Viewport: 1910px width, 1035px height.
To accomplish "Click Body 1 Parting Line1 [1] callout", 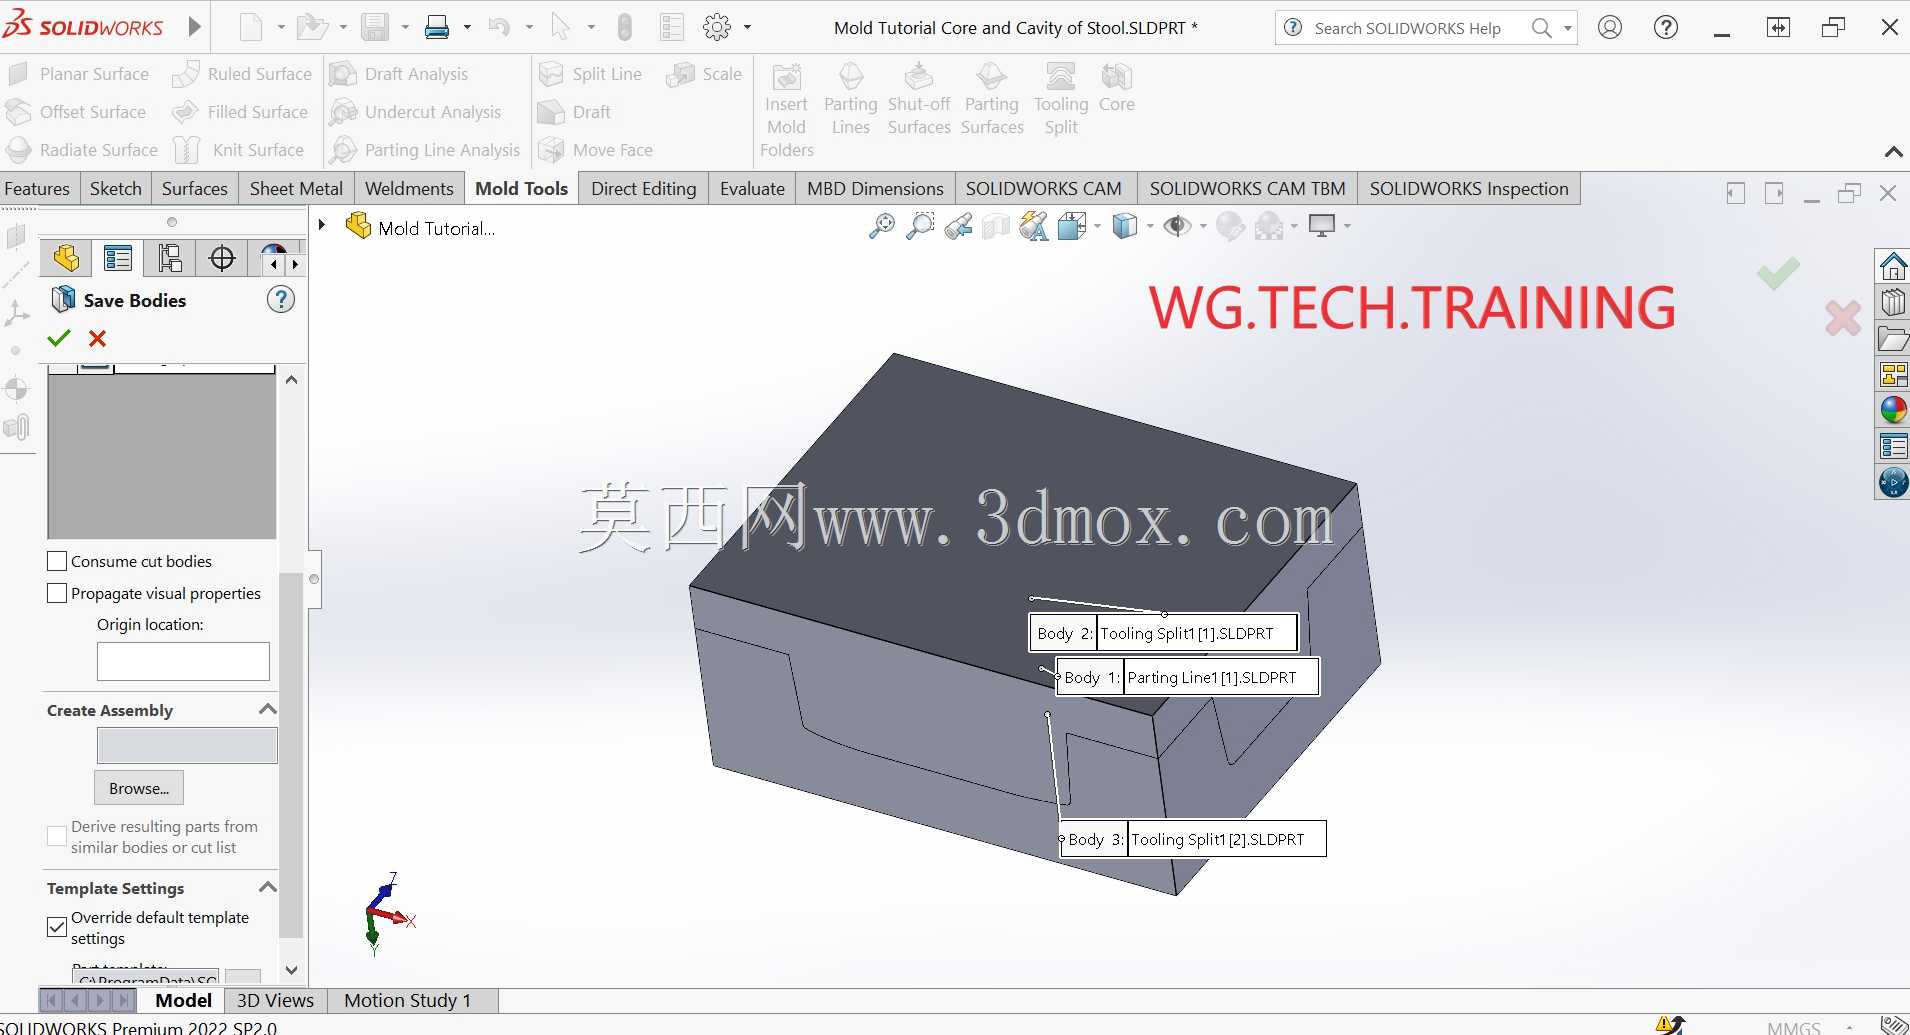I will [1188, 677].
